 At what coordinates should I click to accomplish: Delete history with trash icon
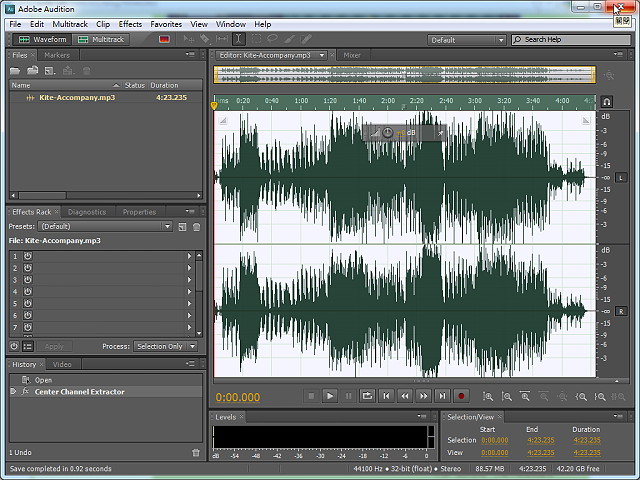tap(196, 452)
